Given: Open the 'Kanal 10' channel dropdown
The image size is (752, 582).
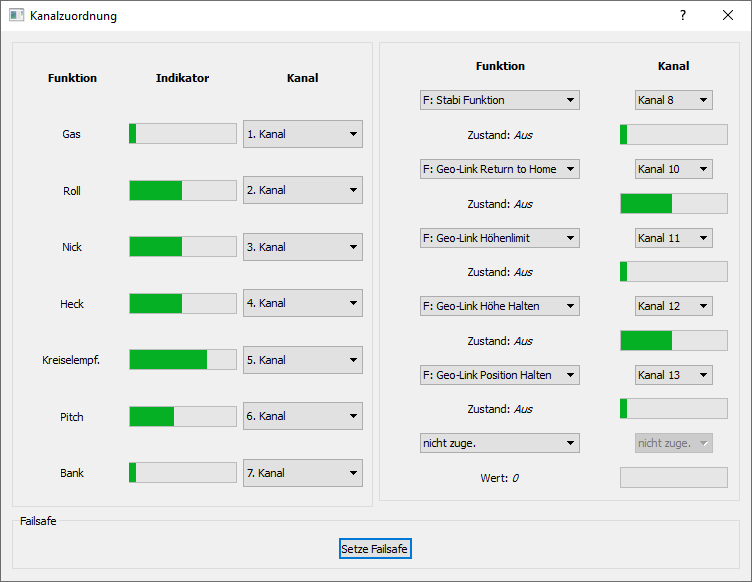Looking at the screenshot, I should point(673,169).
